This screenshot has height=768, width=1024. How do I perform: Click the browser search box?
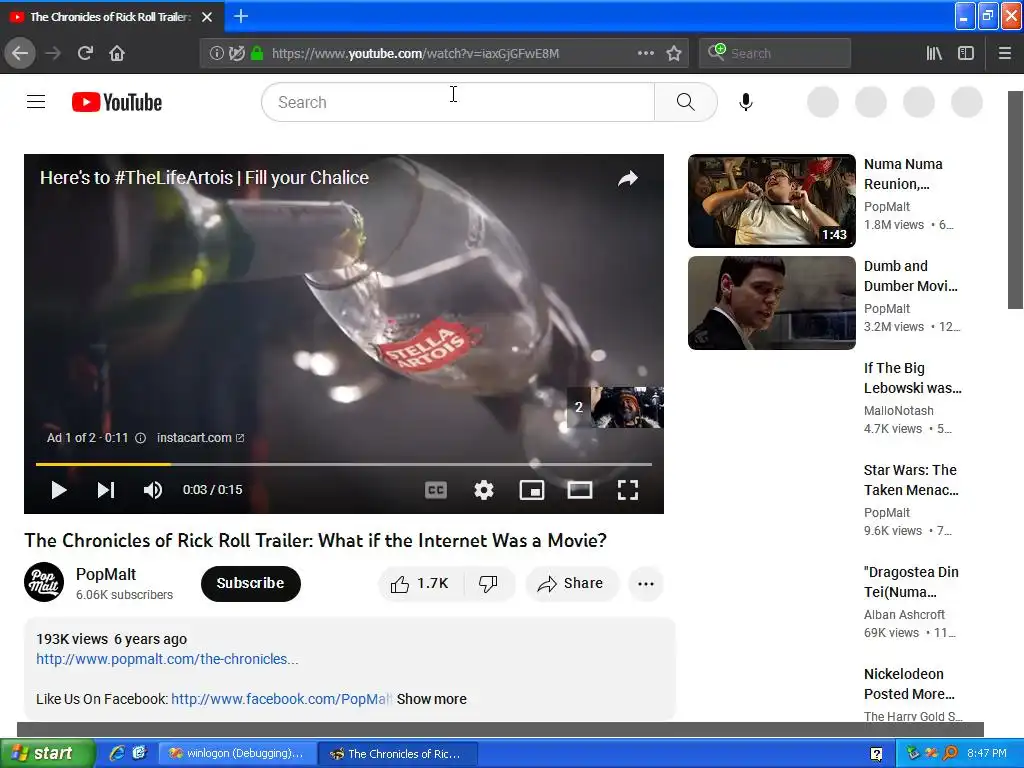click(x=775, y=53)
